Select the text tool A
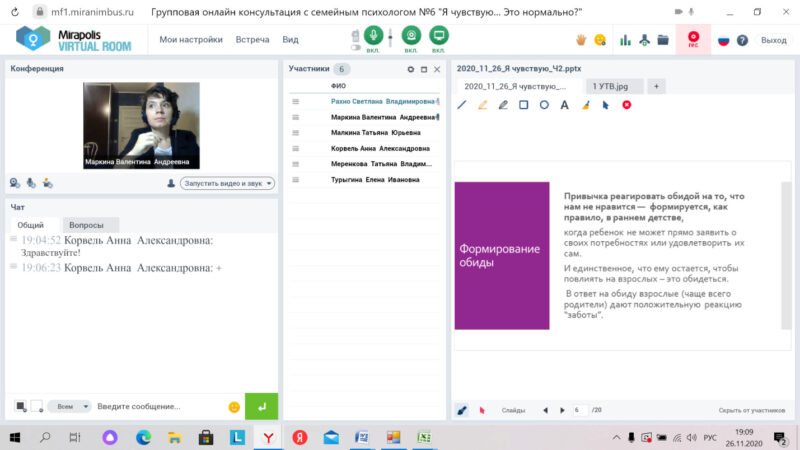This screenshot has height=450, width=800. [564, 105]
